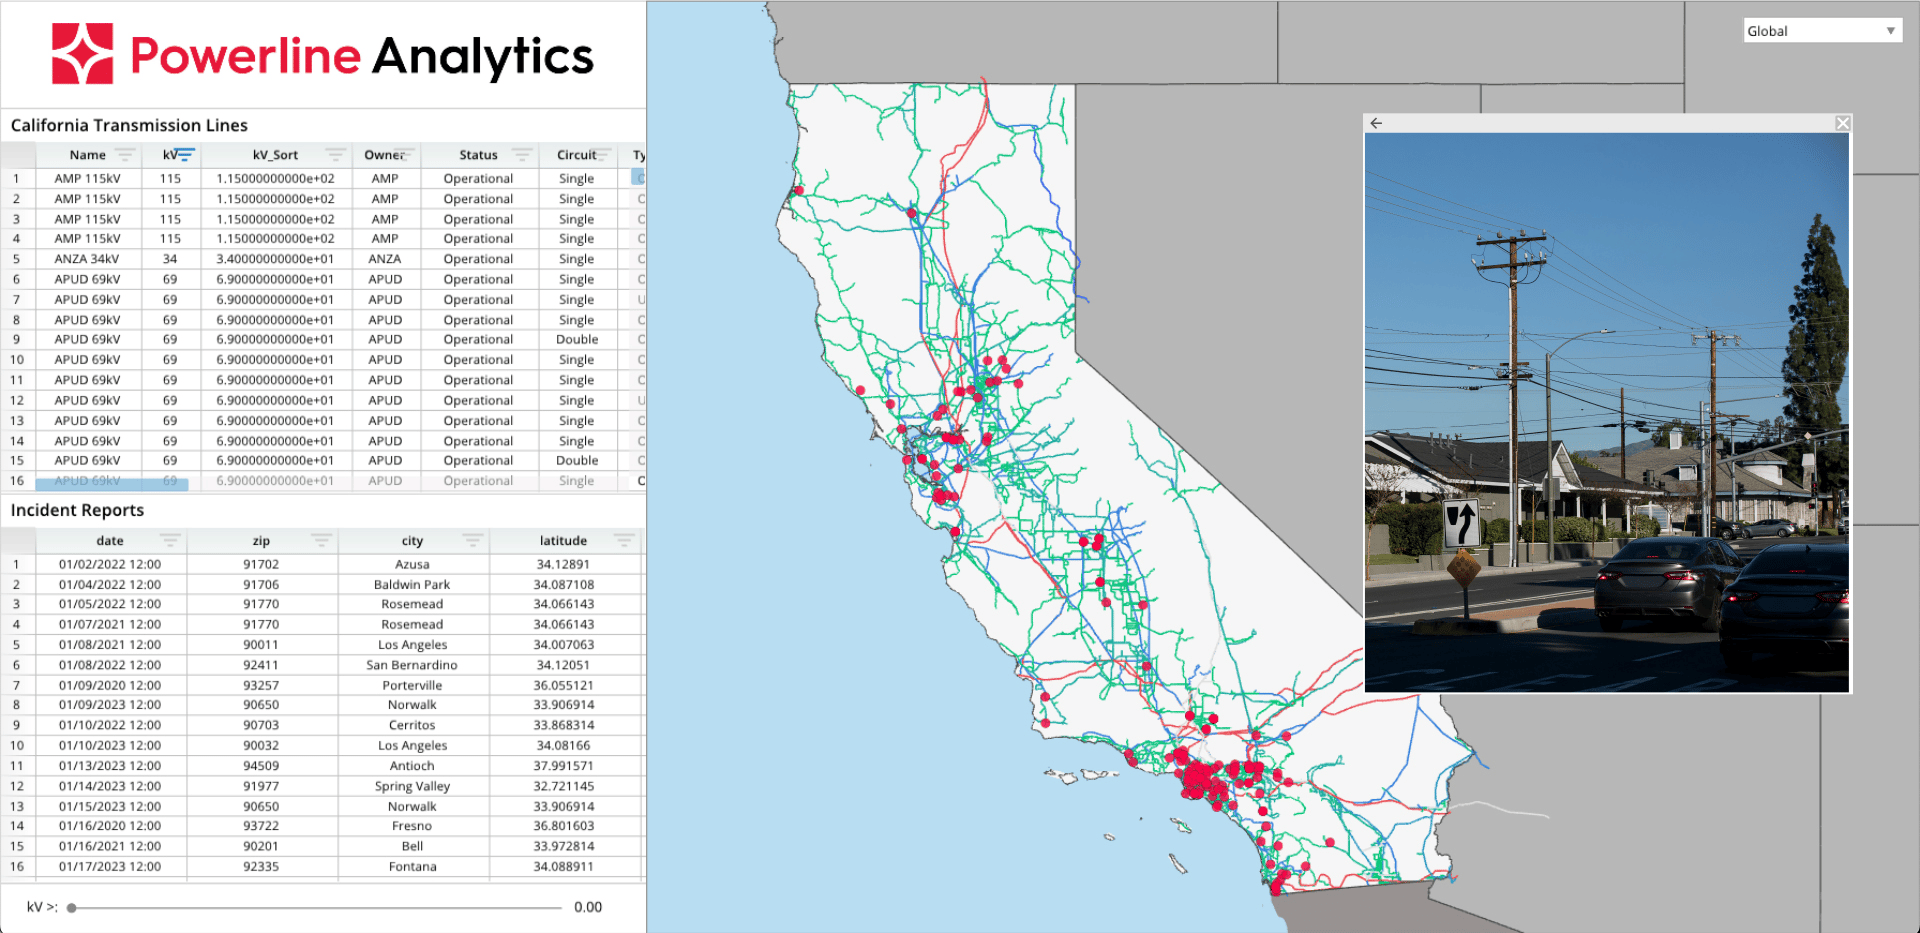This screenshot has height=933, width=1920.
Task: Open the city column filter icon
Action: [473, 541]
